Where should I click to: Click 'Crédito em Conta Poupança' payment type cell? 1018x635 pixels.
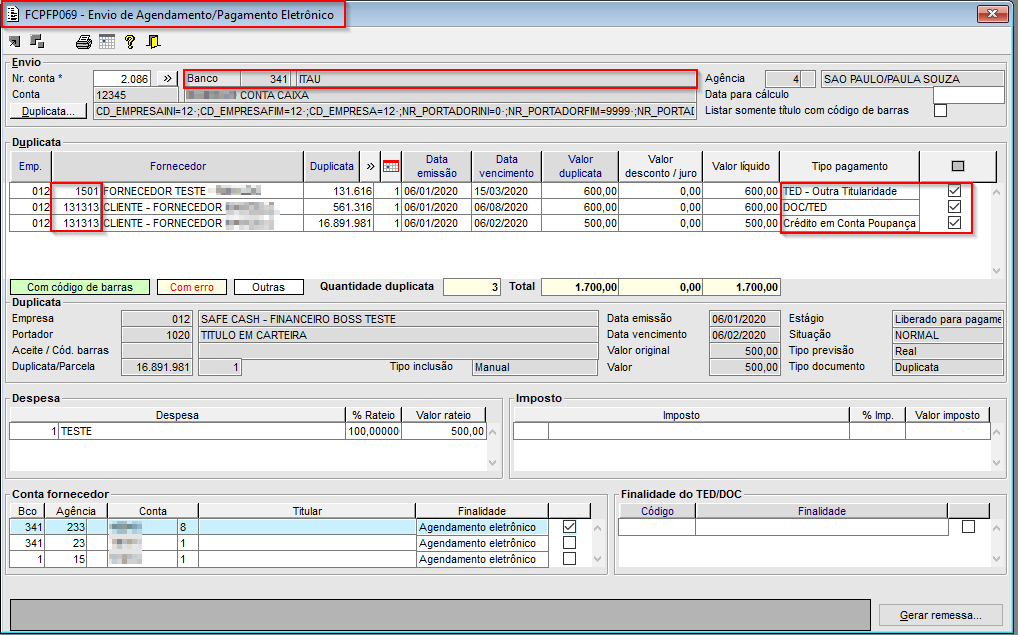tap(850, 223)
